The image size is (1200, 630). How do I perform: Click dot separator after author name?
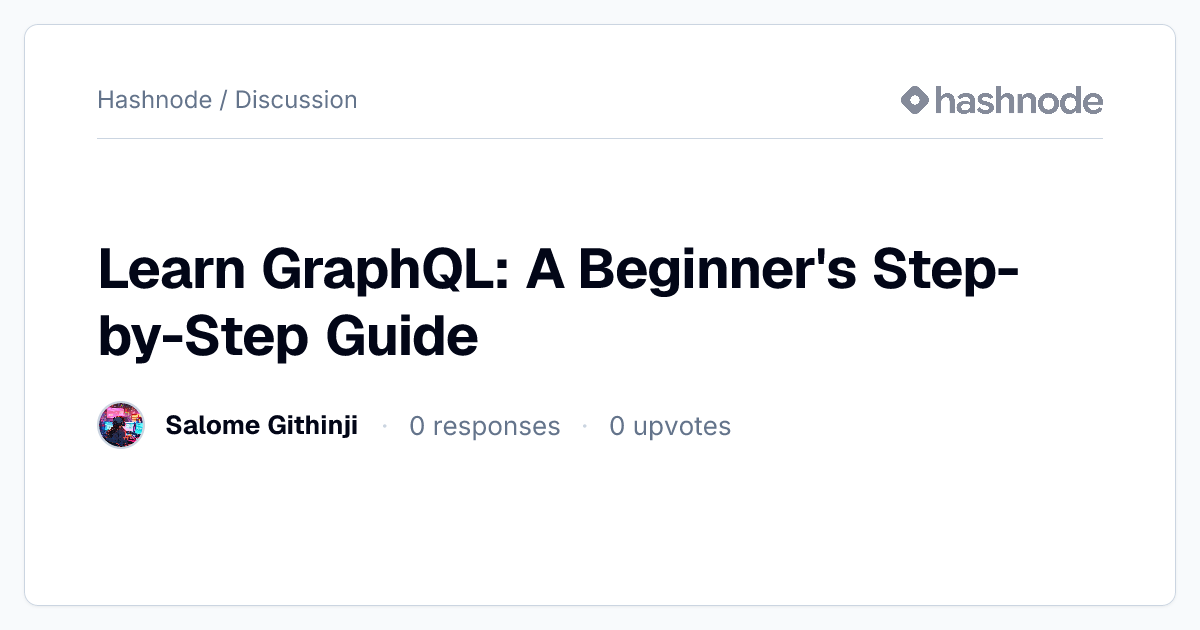(x=384, y=427)
